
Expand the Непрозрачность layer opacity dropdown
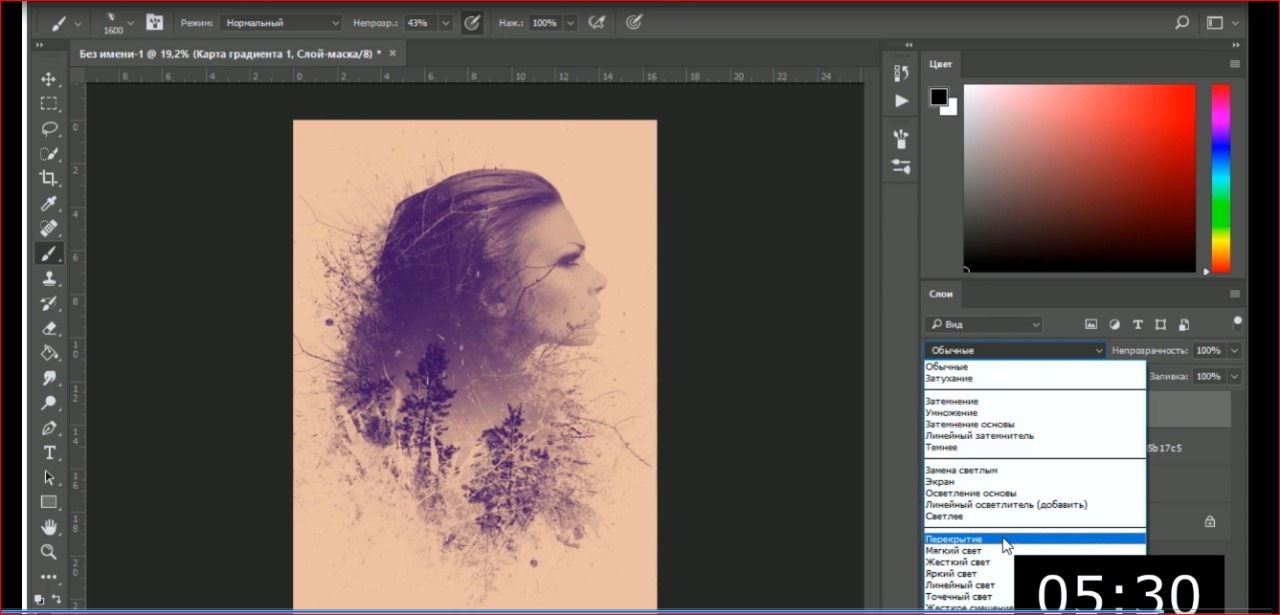coord(1234,350)
